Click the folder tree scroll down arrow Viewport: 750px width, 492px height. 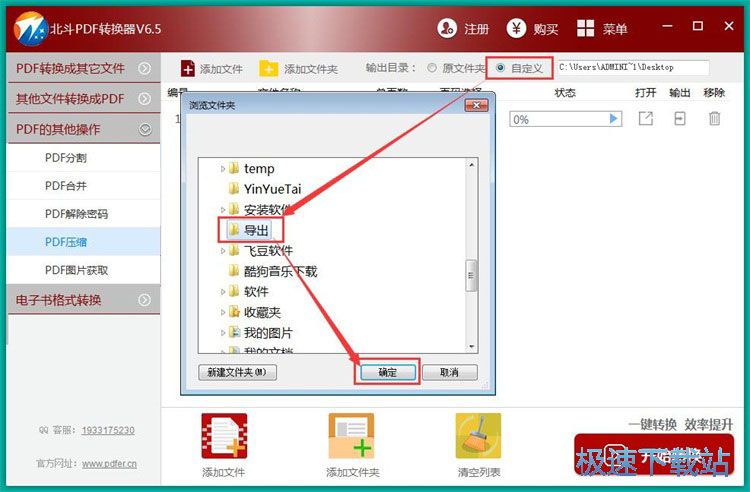click(x=472, y=346)
